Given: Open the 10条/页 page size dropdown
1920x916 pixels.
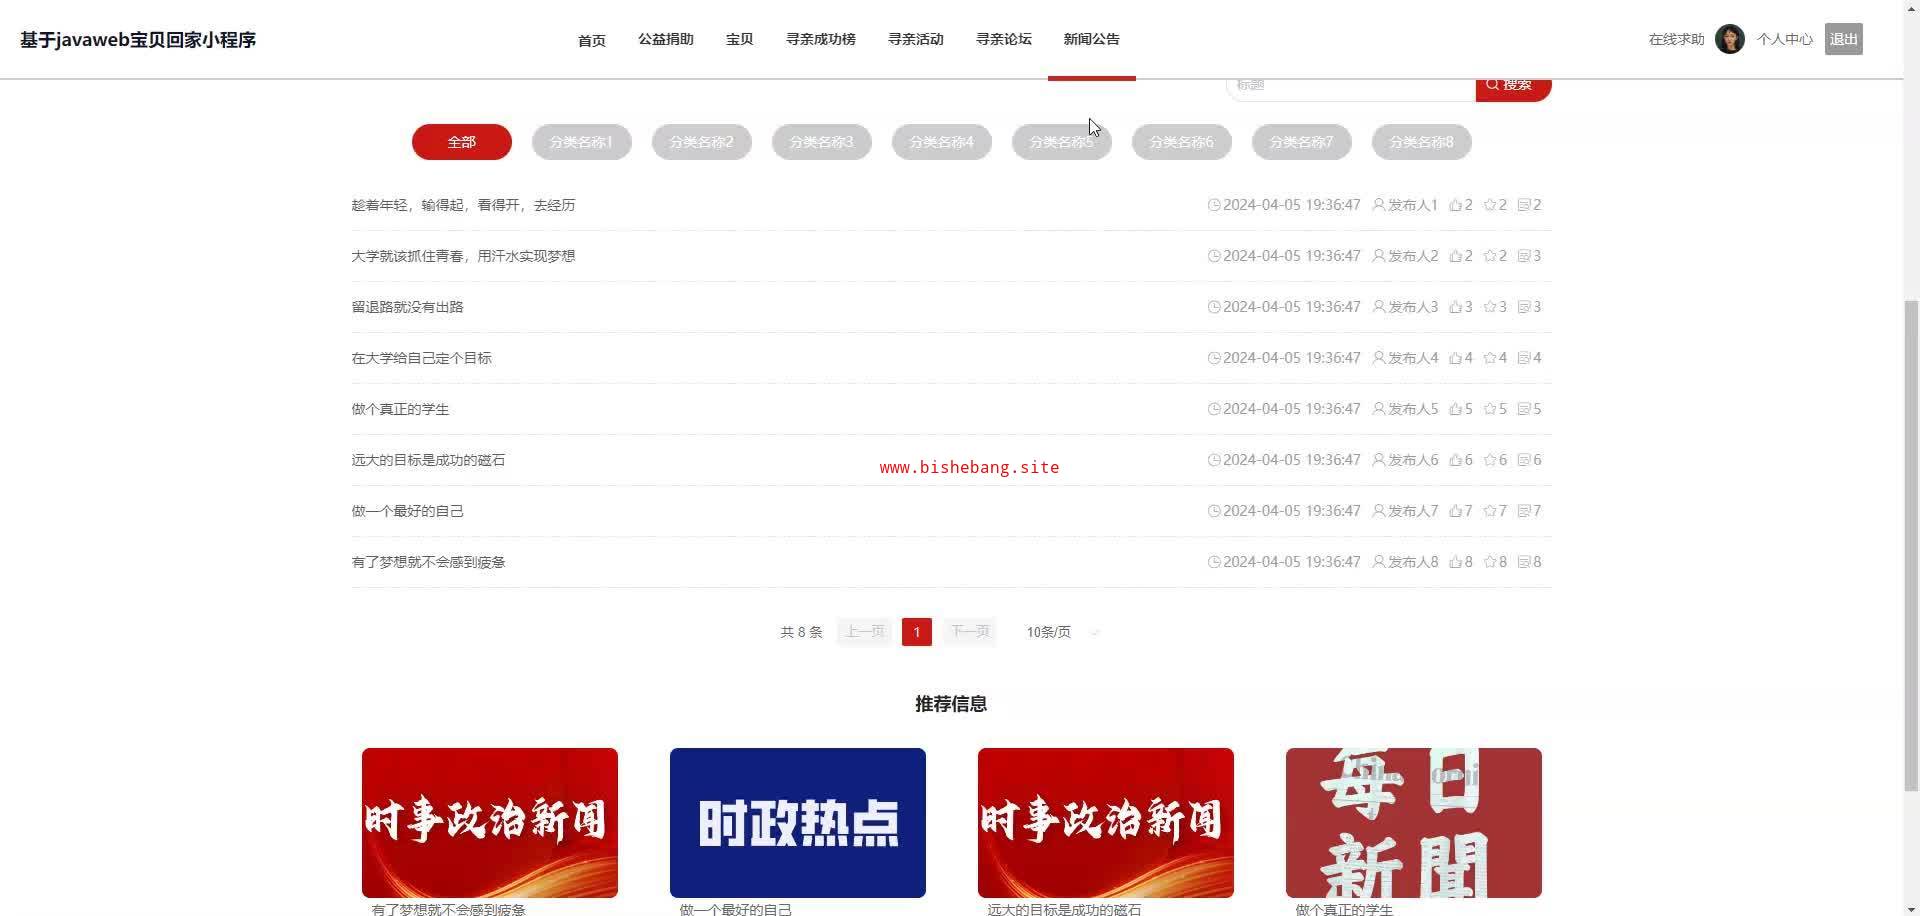Looking at the screenshot, I should tap(1062, 632).
